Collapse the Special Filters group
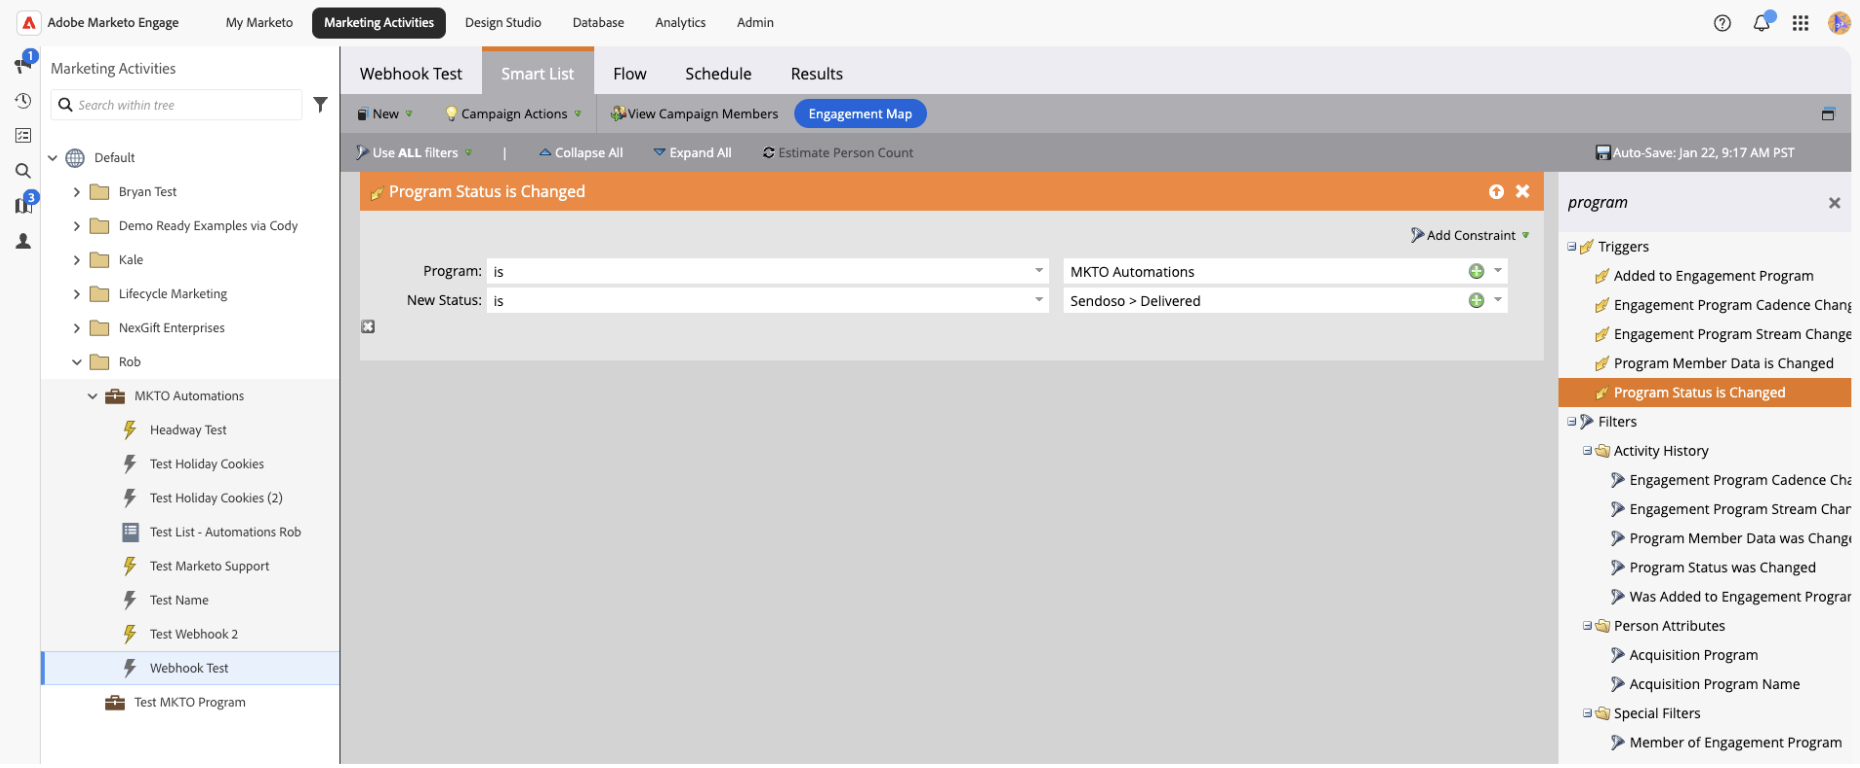Viewport: 1860px width, 768px height. tap(1587, 713)
